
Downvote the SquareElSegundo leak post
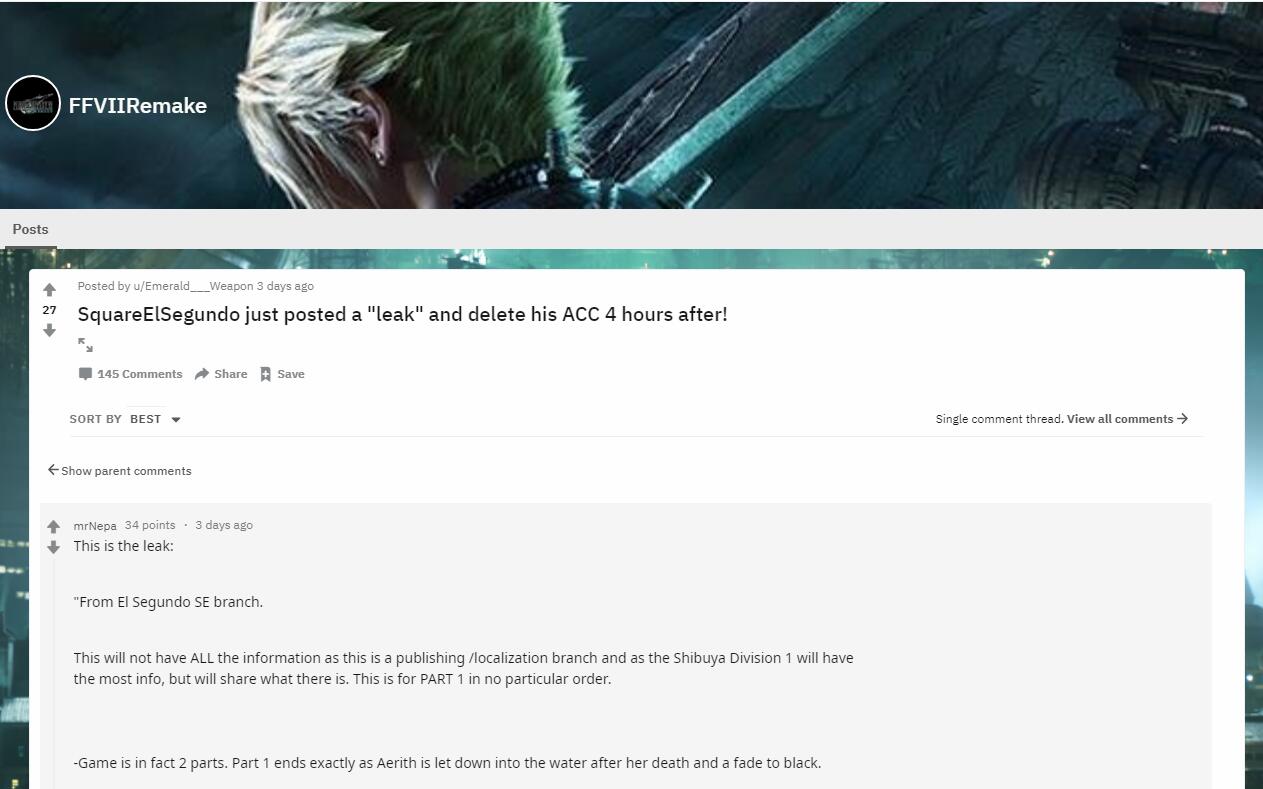coord(49,331)
